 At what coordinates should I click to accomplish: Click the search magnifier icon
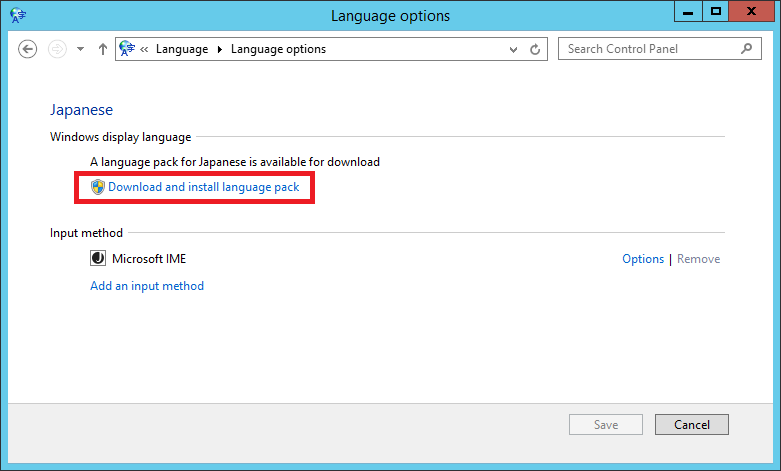tap(746, 49)
